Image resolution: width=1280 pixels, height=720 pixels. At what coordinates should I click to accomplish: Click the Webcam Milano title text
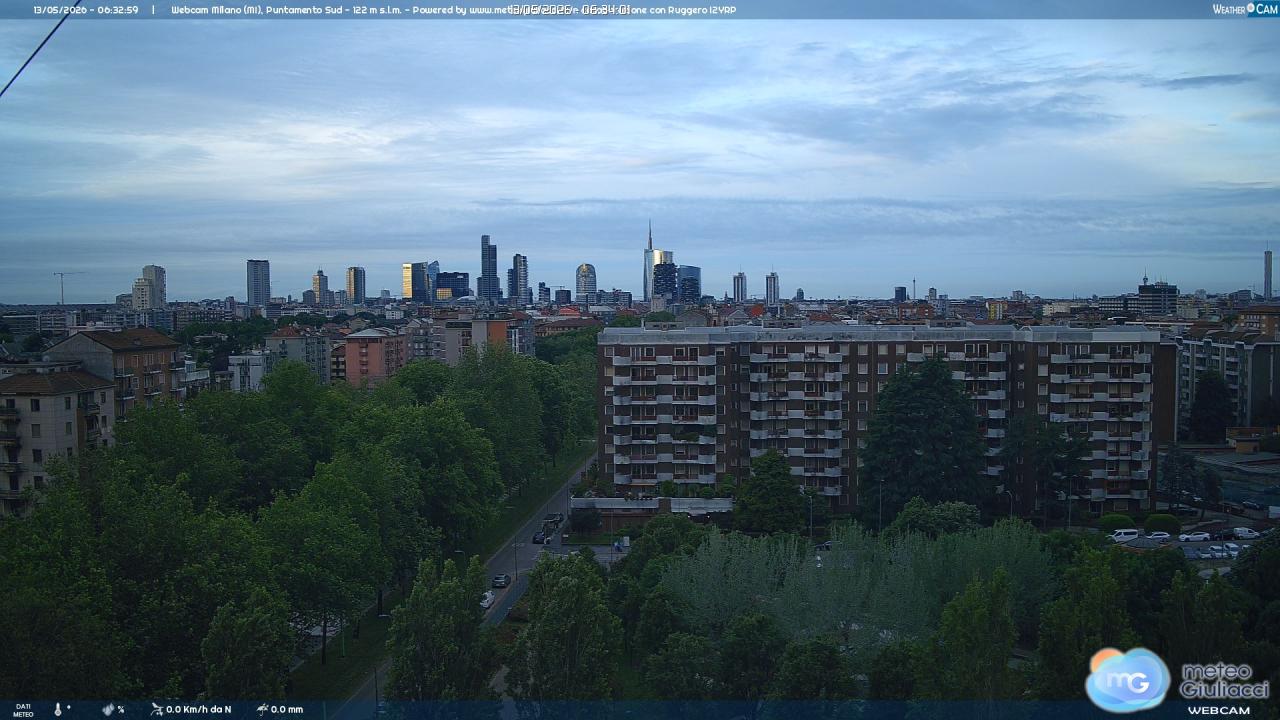click(x=207, y=10)
